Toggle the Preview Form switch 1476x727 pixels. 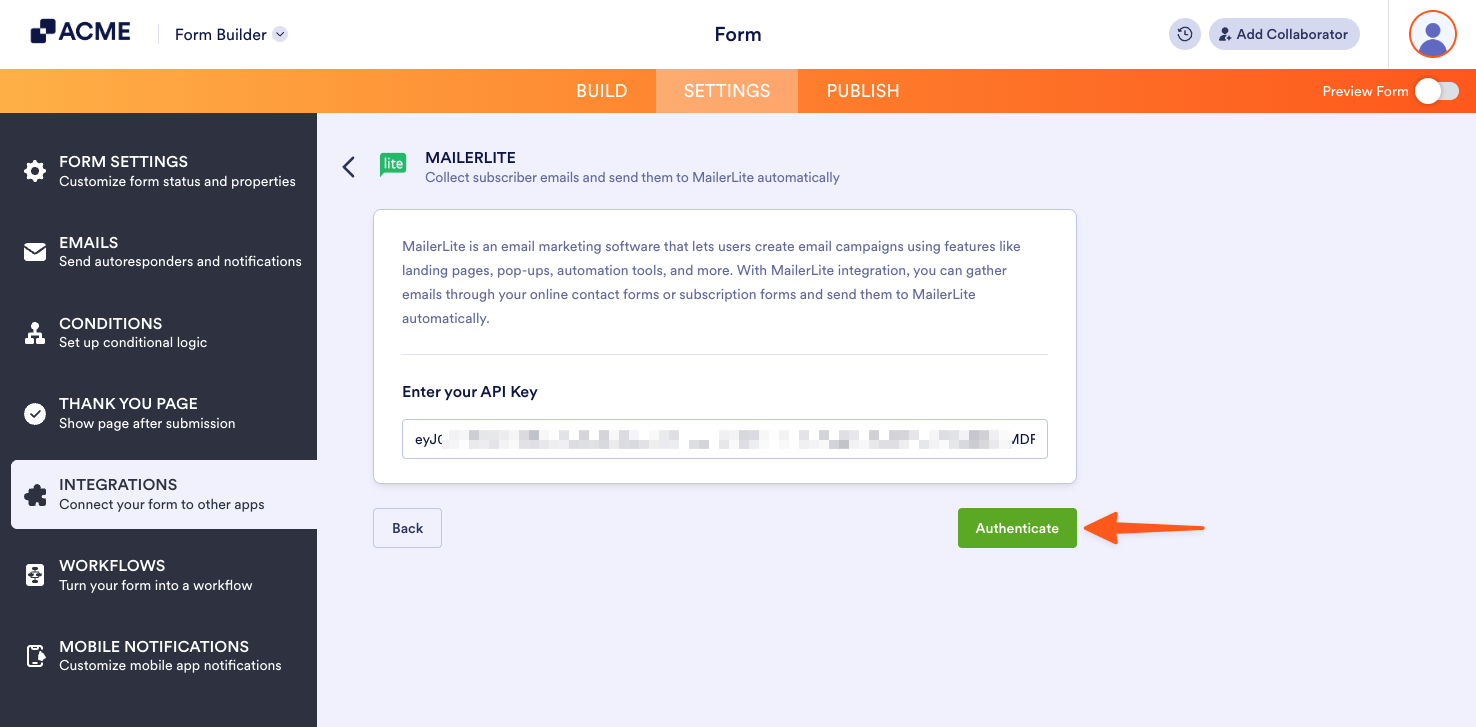click(x=1437, y=90)
